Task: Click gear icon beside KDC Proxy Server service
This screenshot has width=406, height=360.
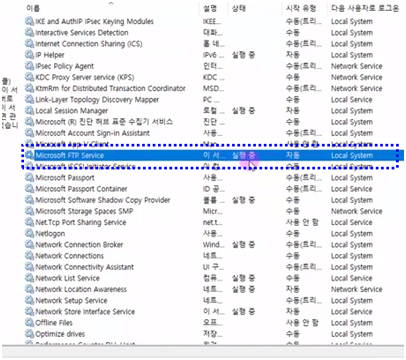Action: 29,77
